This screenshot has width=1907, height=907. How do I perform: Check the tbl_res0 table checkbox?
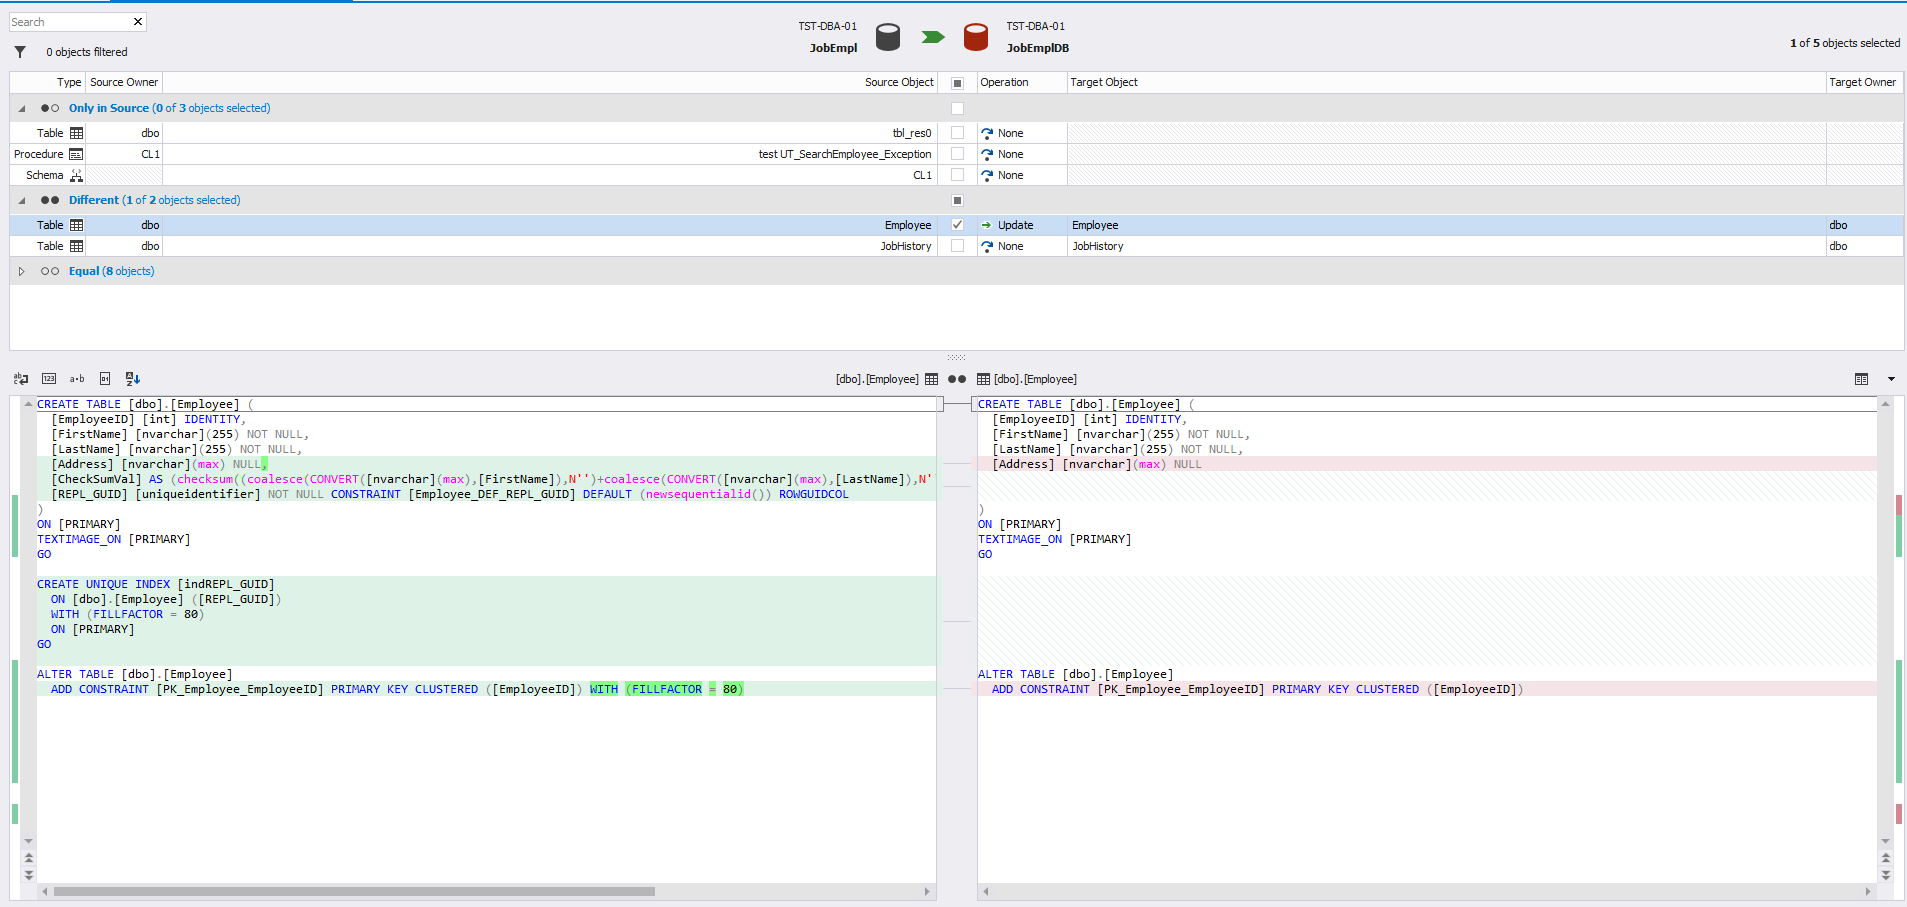point(957,133)
